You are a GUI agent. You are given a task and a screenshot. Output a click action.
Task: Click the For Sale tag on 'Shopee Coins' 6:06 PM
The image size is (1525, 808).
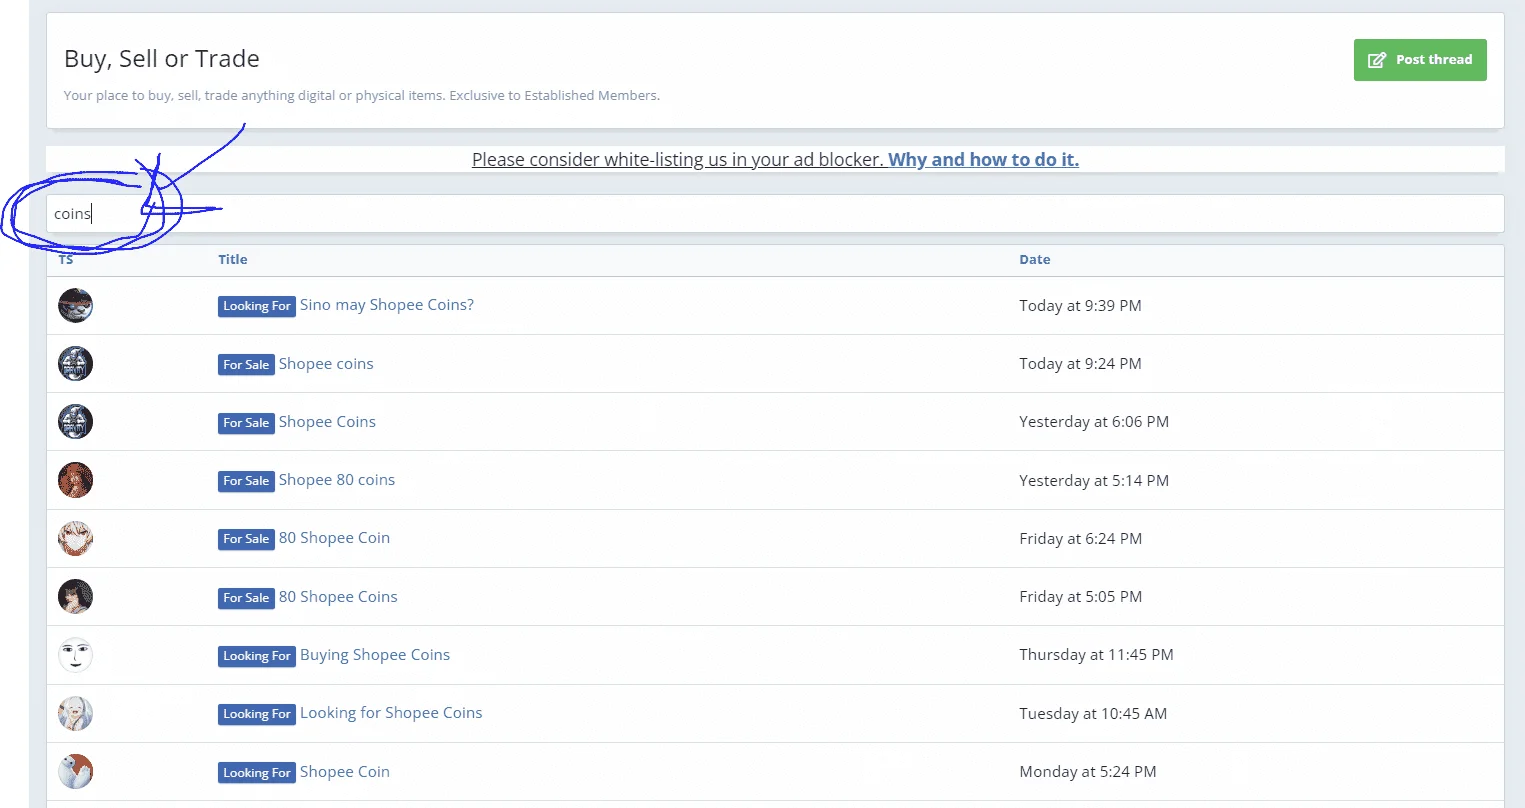point(246,423)
